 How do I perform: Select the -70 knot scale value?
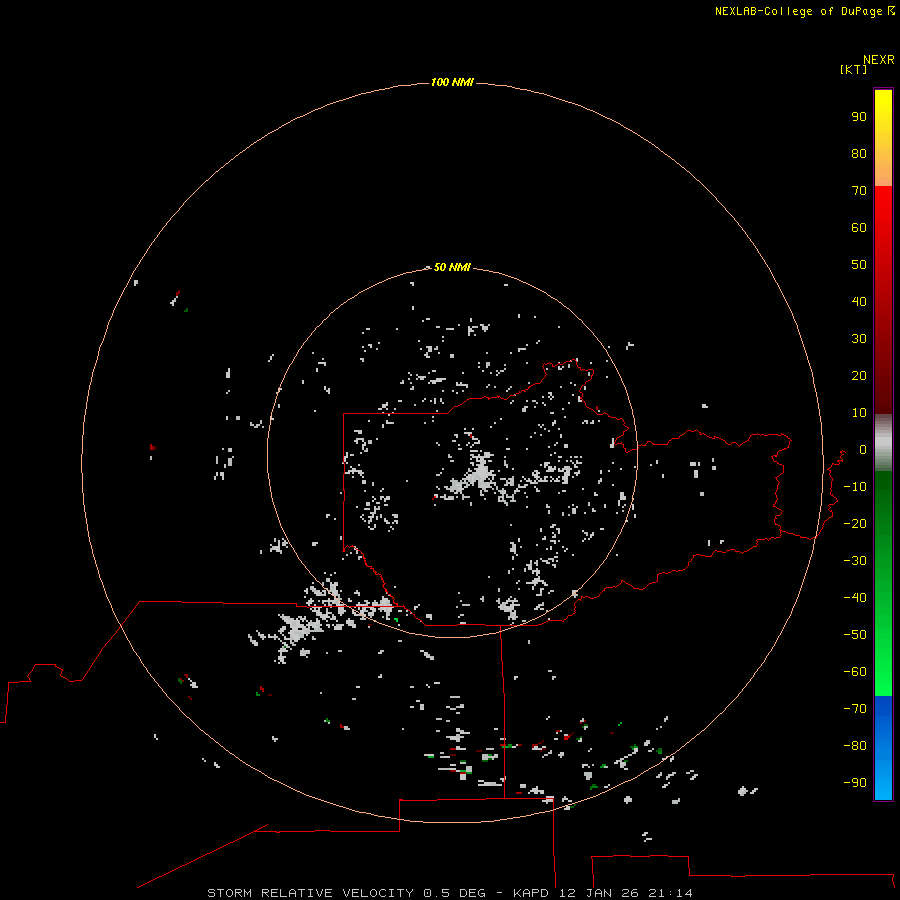pos(855,708)
